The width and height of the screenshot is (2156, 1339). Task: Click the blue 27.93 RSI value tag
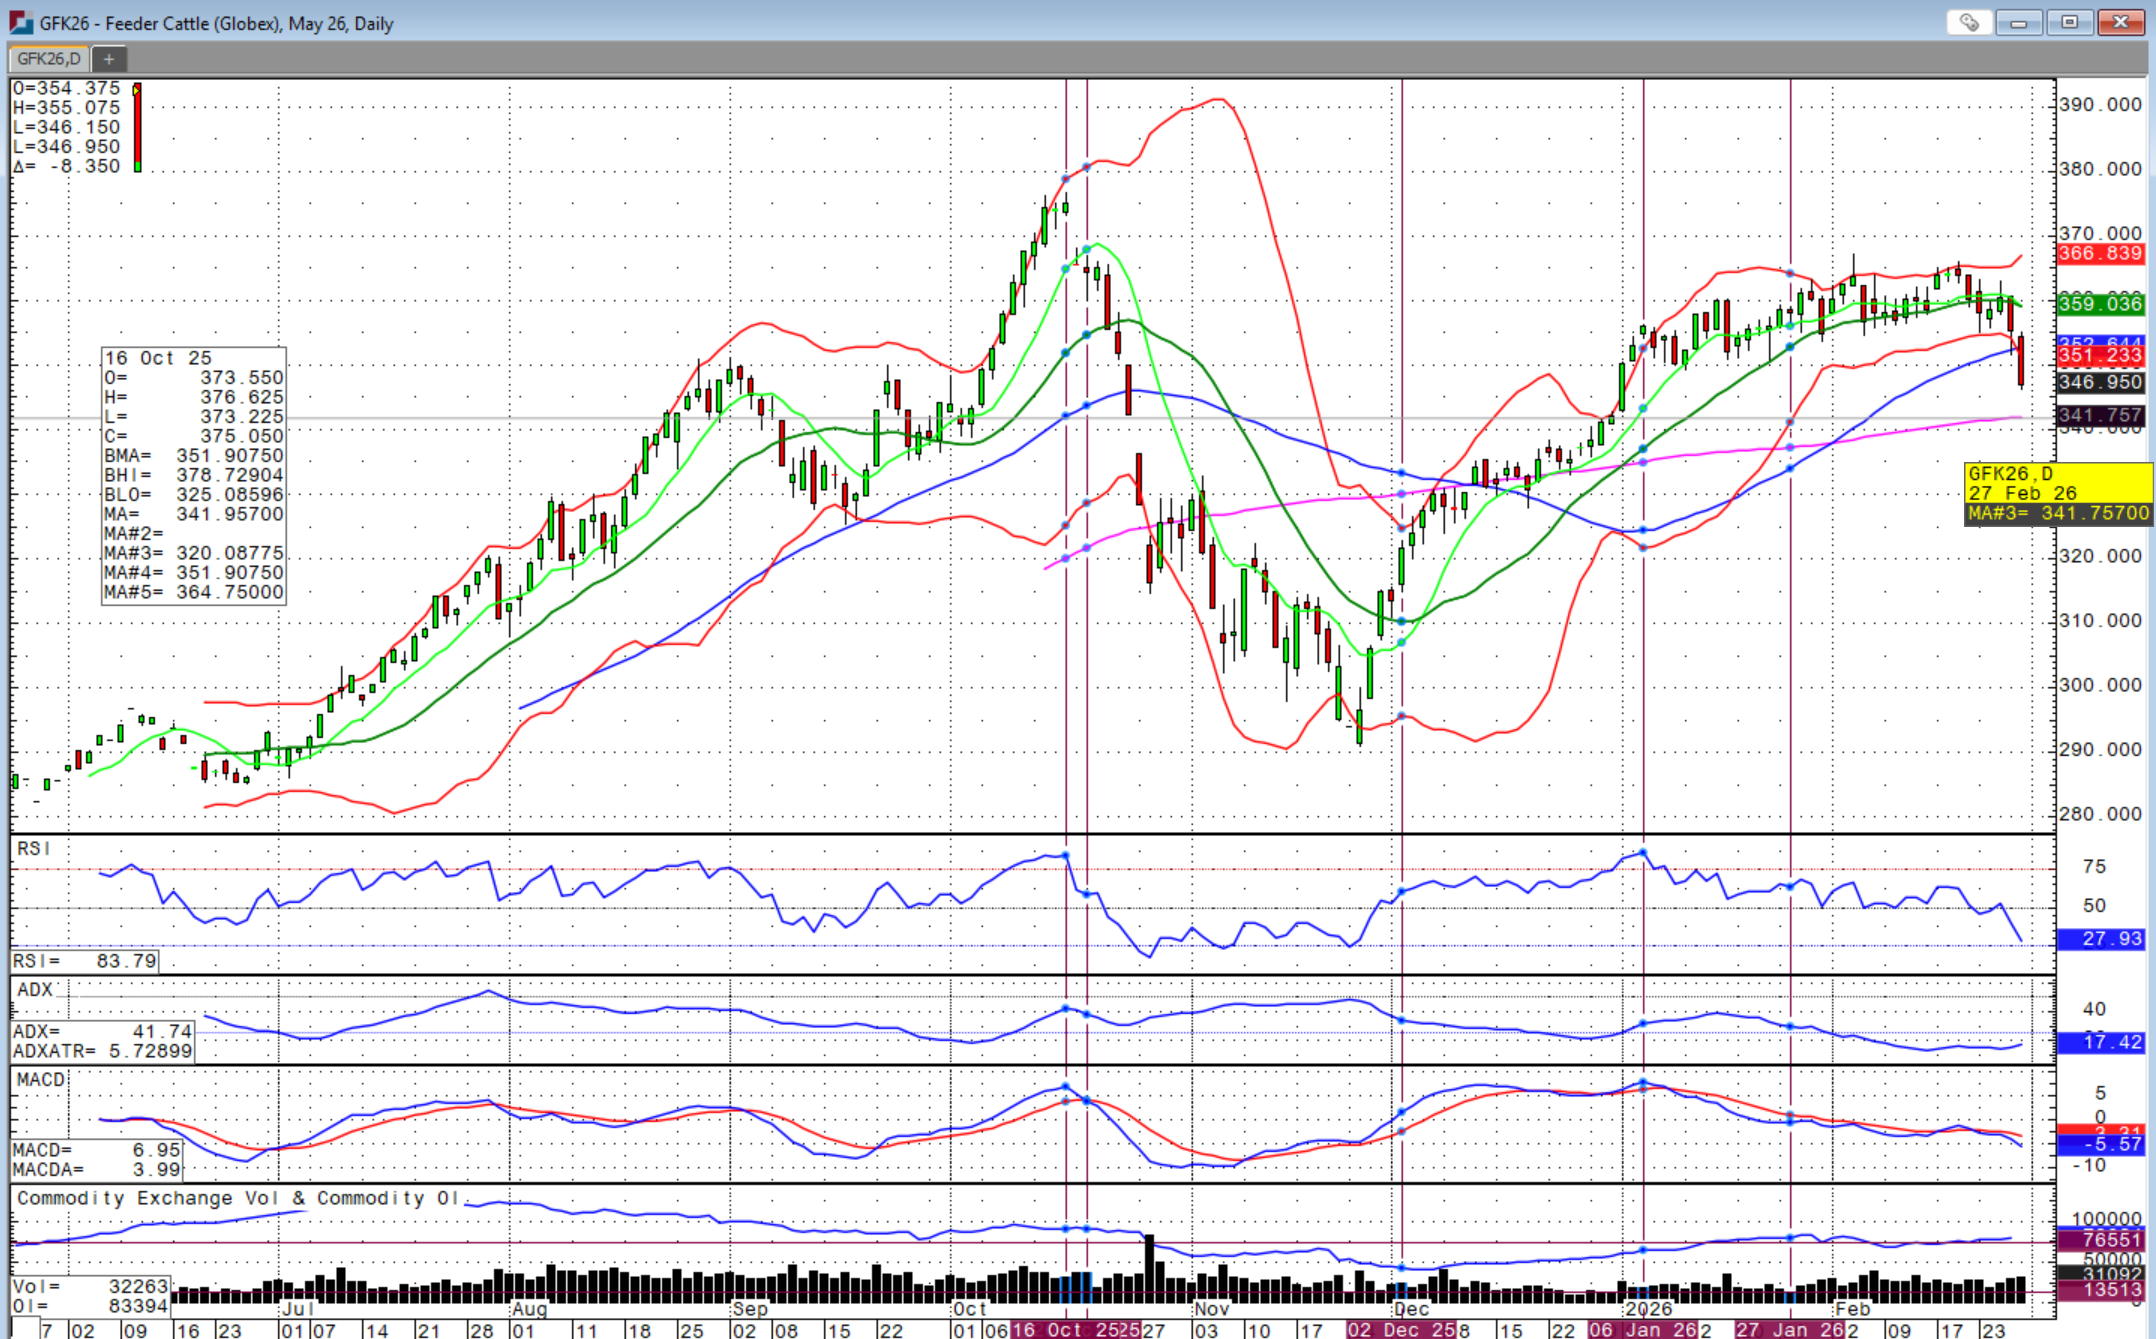2100,938
